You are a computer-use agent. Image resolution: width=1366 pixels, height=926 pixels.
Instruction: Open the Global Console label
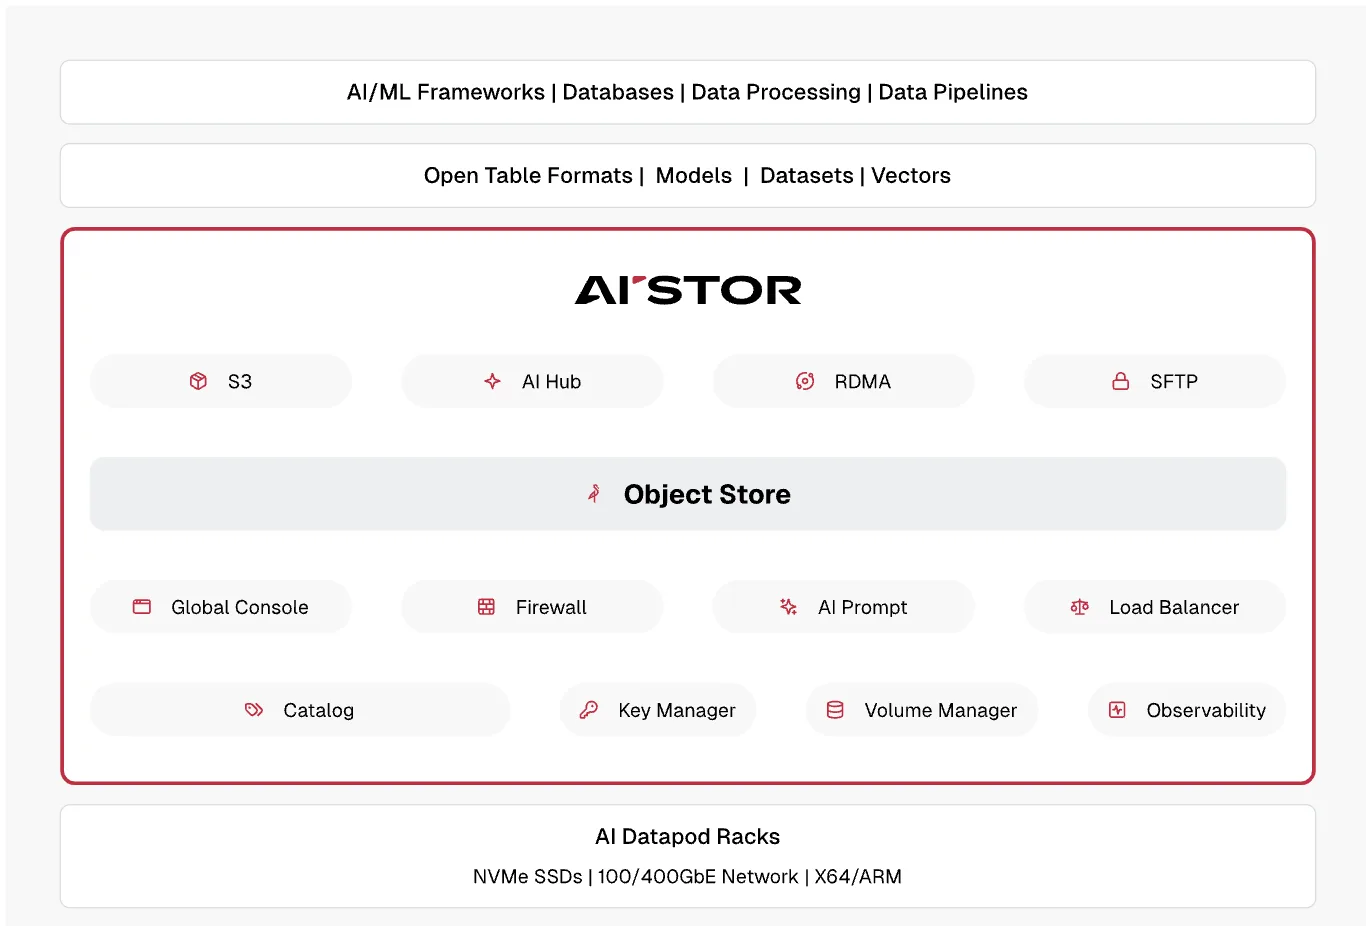tap(240, 607)
